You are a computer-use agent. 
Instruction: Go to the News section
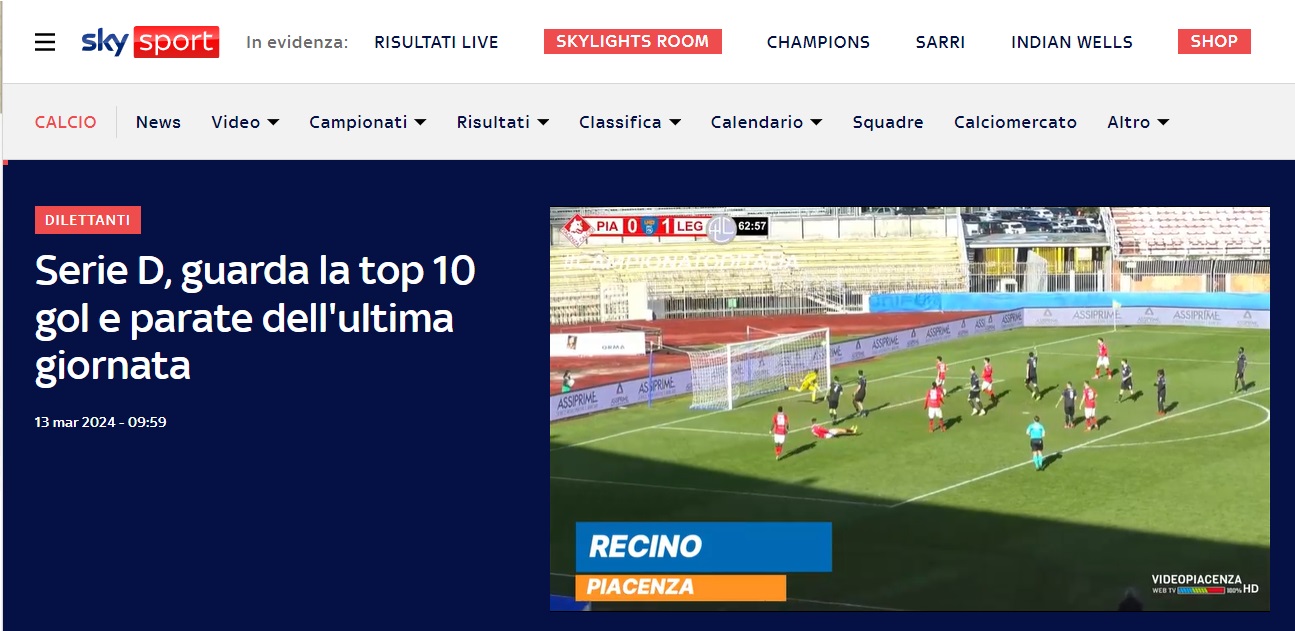click(158, 122)
